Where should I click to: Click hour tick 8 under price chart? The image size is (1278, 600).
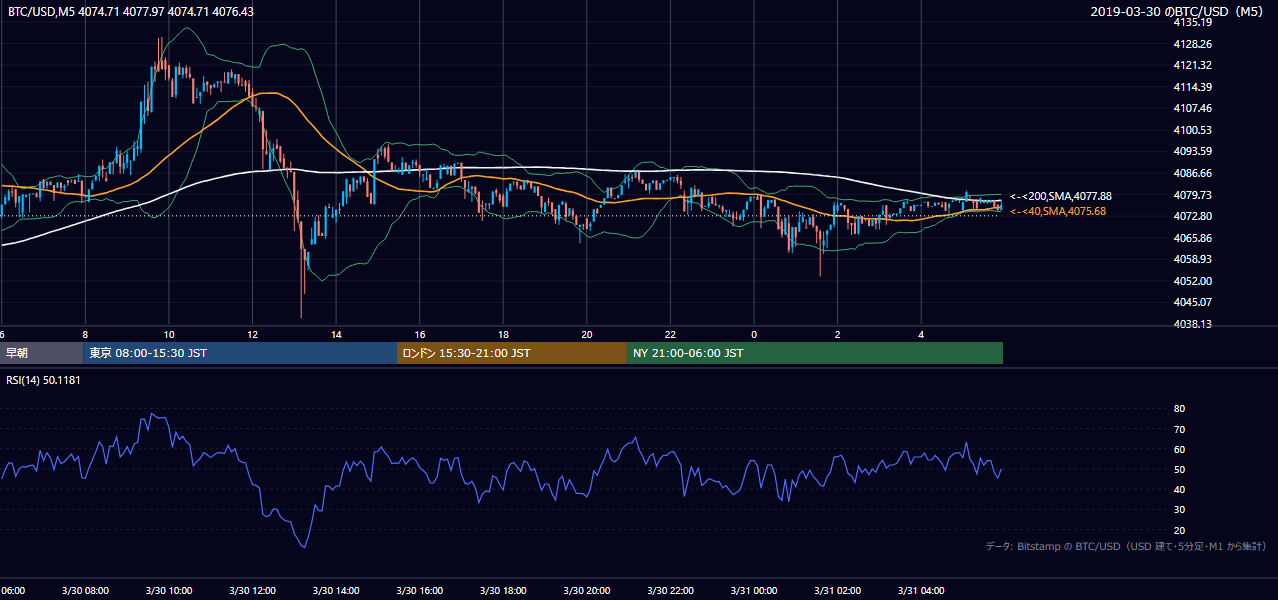[x=86, y=335]
